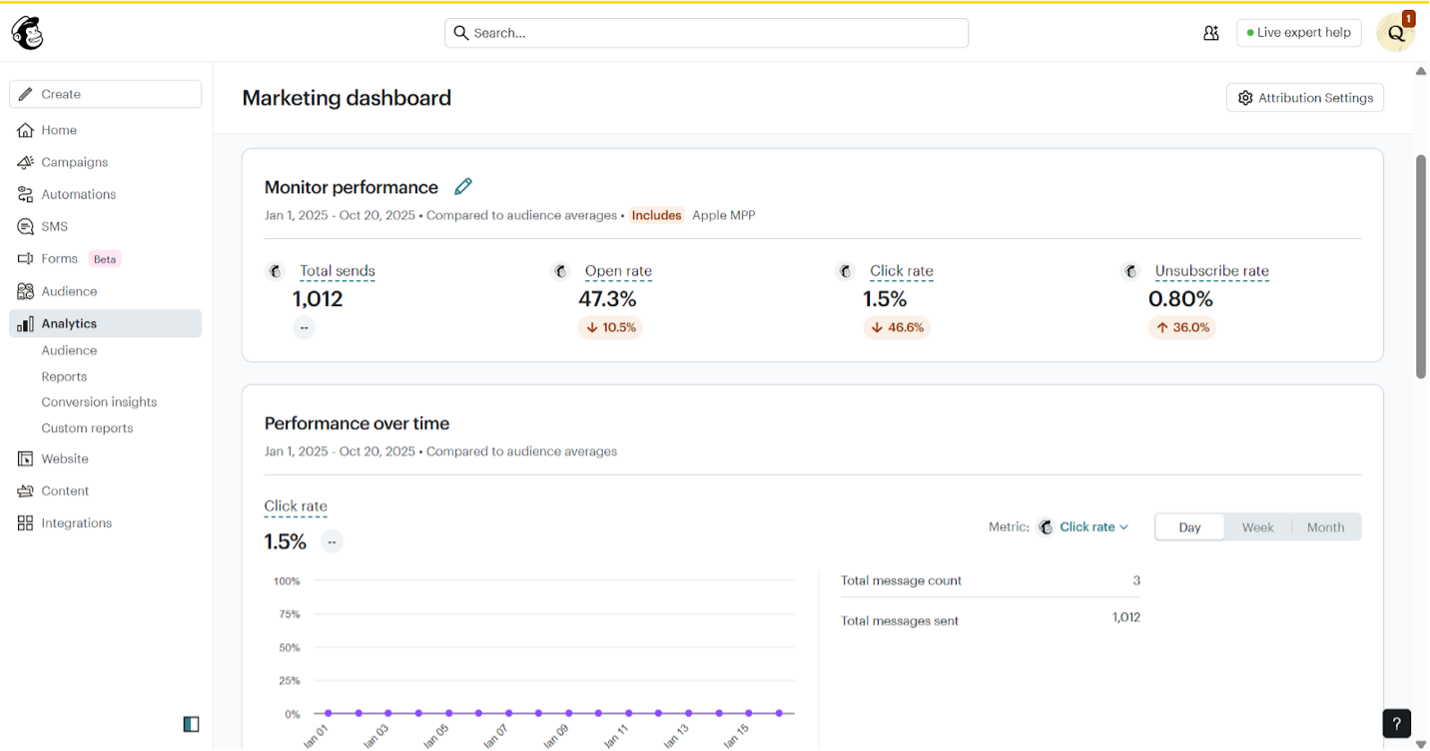The height and width of the screenshot is (751, 1430).
Task: Switch chart granularity to Week
Action: point(1258,527)
